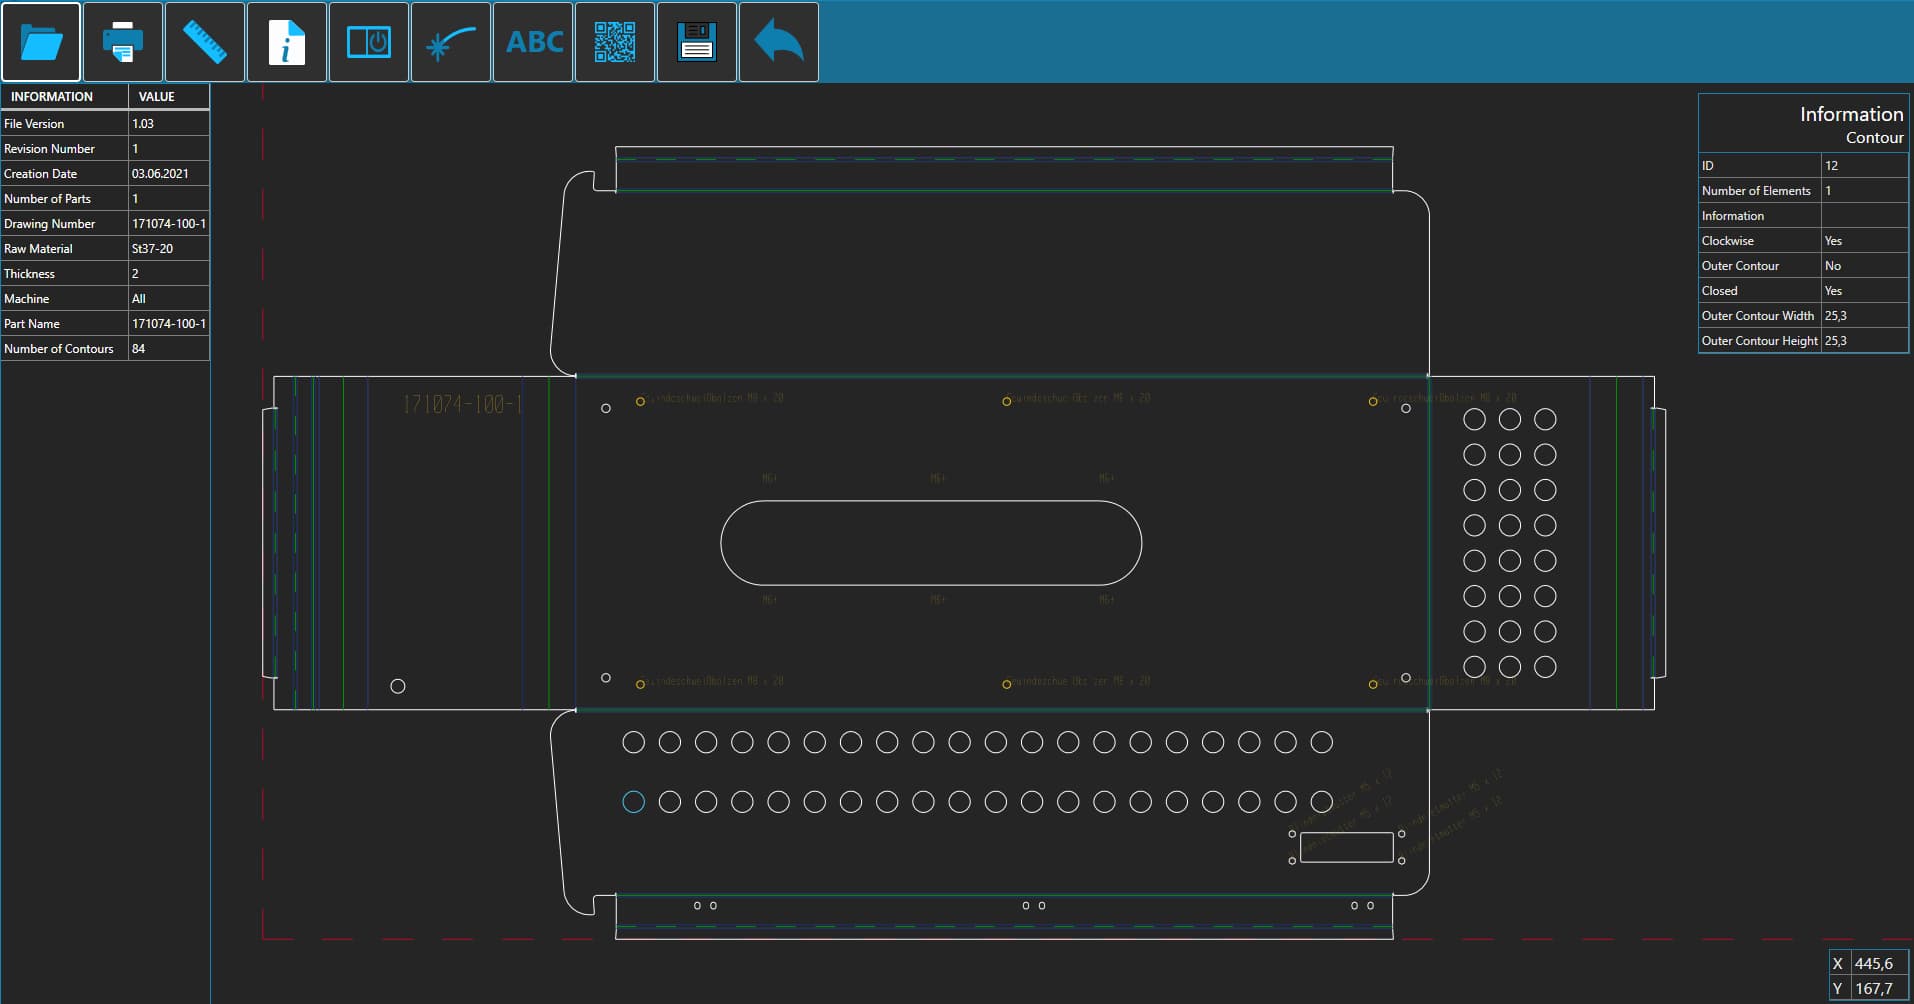Click the Outer Contour row value No
1914x1004 pixels.
(x=1864, y=266)
